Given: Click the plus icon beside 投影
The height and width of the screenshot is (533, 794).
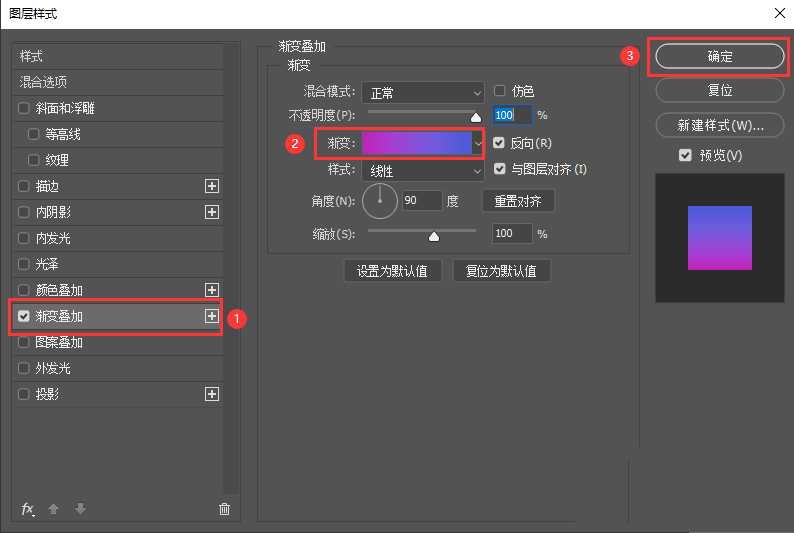Looking at the screenshot, I should click(212, 394).
